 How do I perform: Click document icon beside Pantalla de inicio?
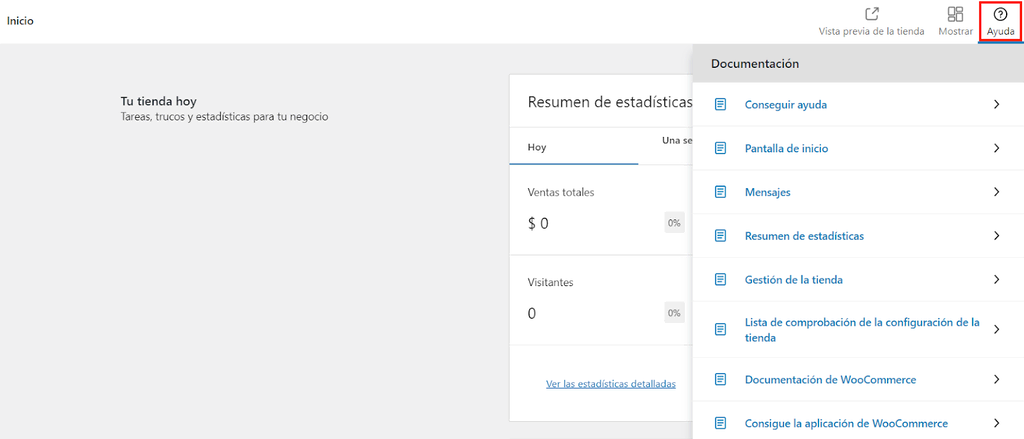[720, 148]
